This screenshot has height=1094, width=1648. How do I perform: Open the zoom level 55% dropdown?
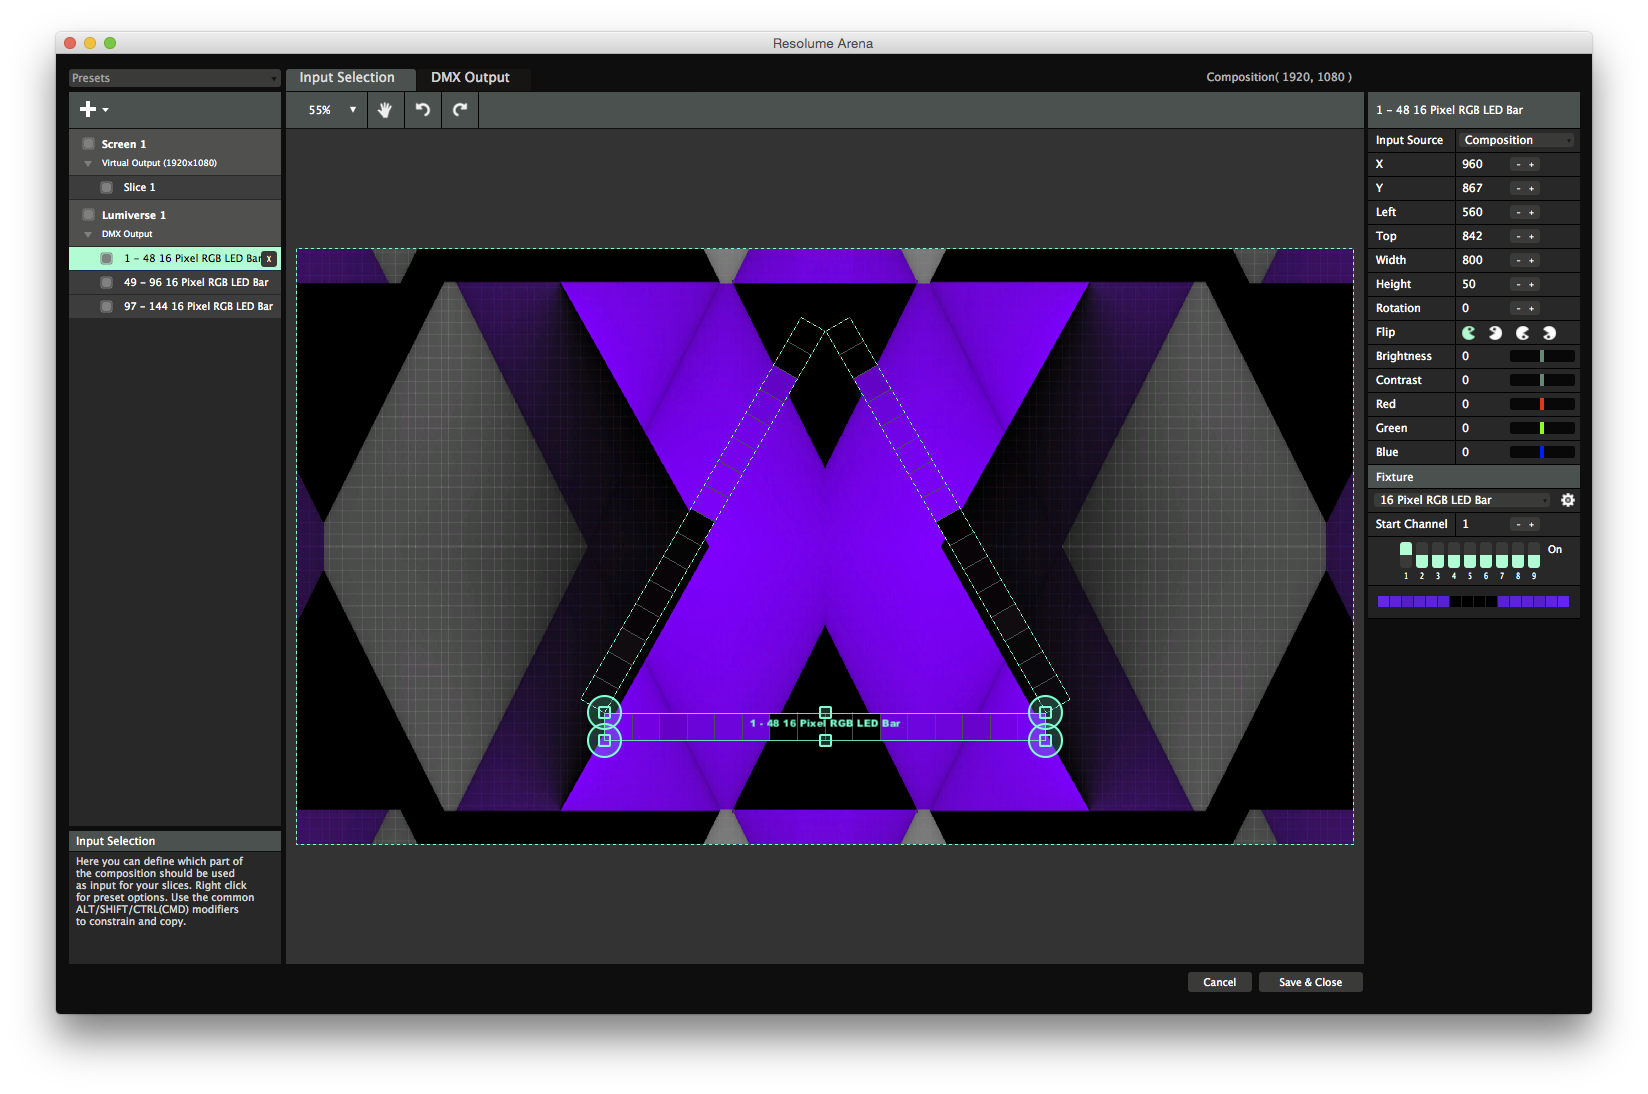[326, 110]
